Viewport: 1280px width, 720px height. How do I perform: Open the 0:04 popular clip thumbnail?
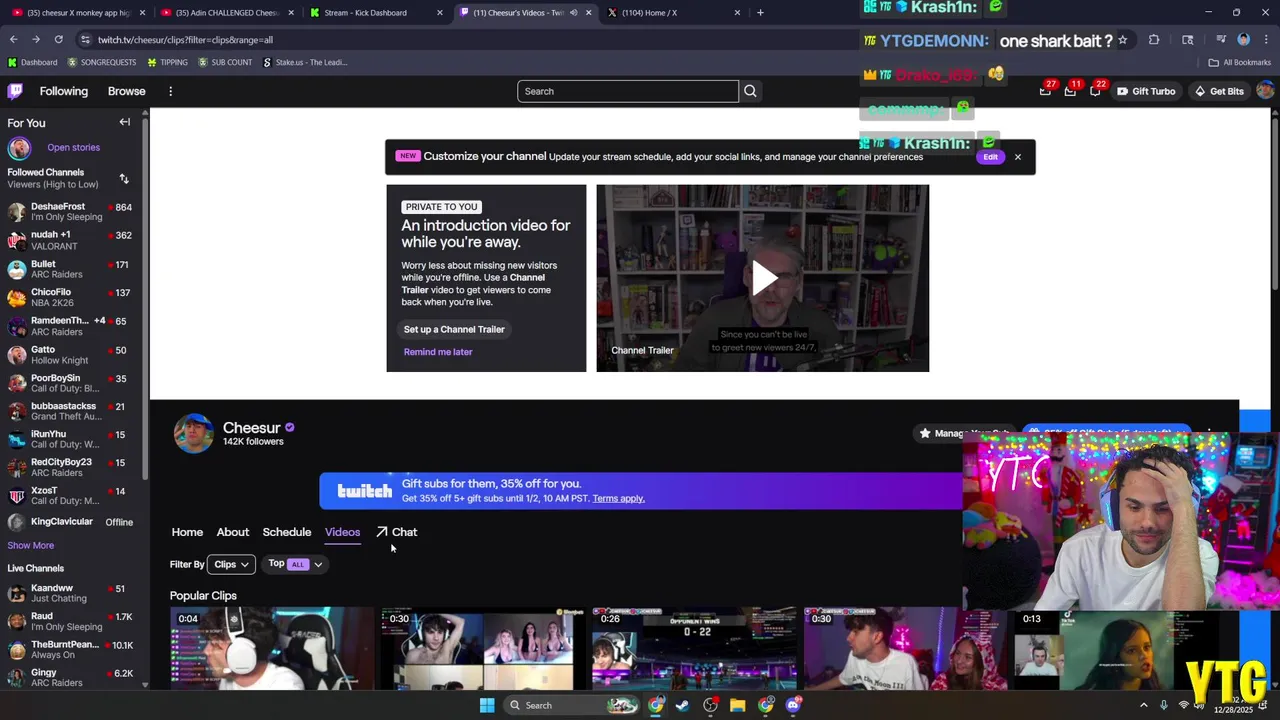(x=271, y=649)
